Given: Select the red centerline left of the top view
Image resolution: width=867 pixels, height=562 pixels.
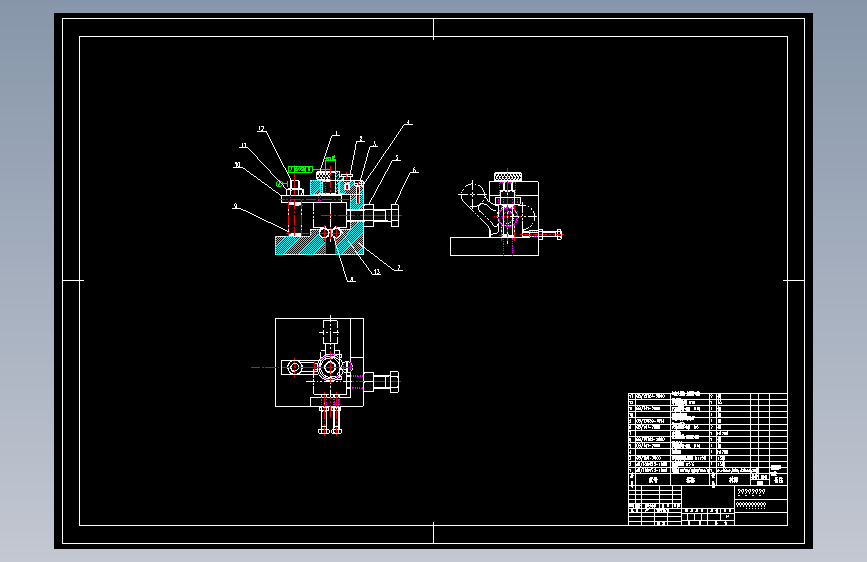Looking at the screenshot, I should [x=263, y=367].
